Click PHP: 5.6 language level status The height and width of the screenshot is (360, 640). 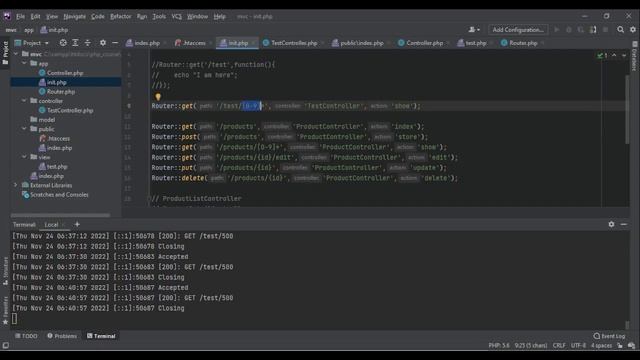pos(499,345)
